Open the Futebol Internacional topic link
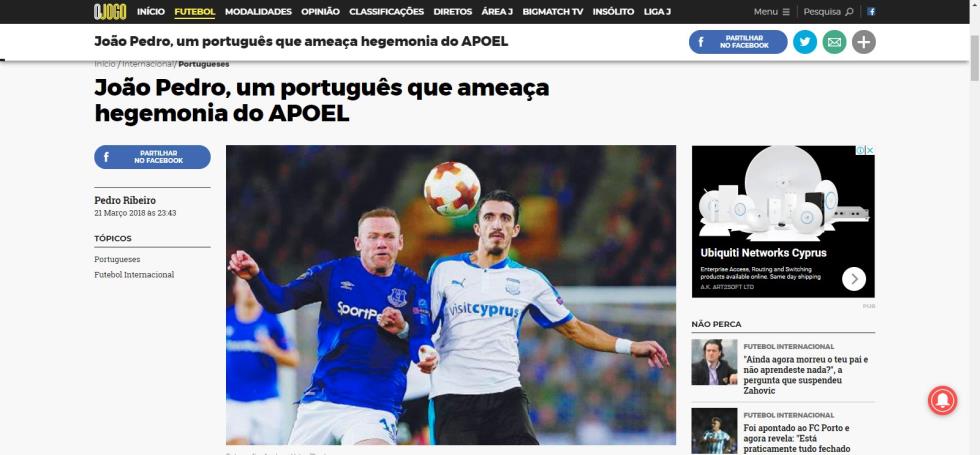980x455 pixels. [x=134, y=274]
